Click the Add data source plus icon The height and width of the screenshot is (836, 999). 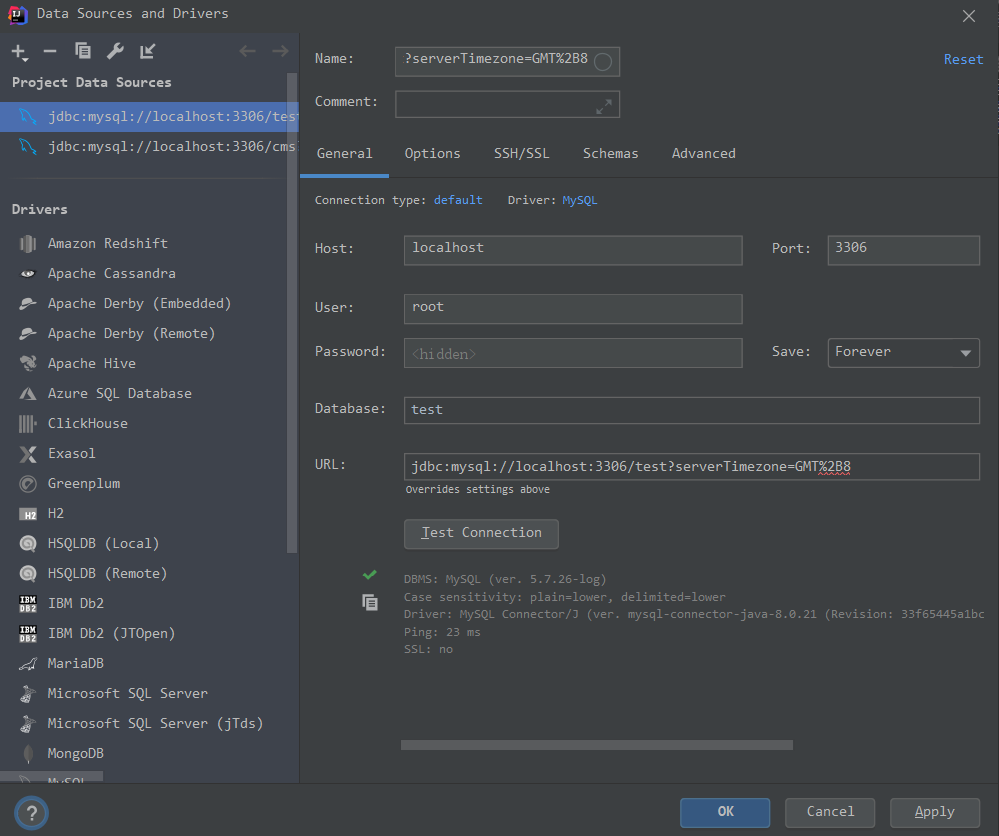[x=19, y=51]
